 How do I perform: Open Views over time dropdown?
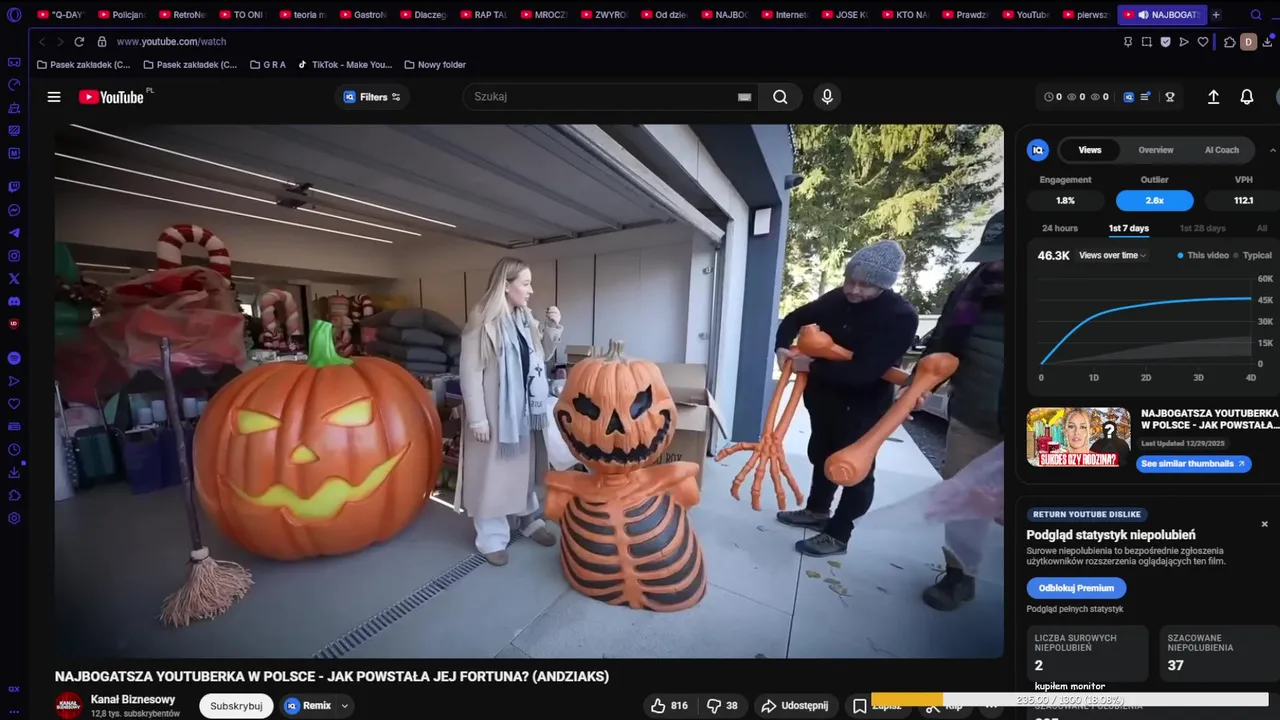tap(1113, 256)
